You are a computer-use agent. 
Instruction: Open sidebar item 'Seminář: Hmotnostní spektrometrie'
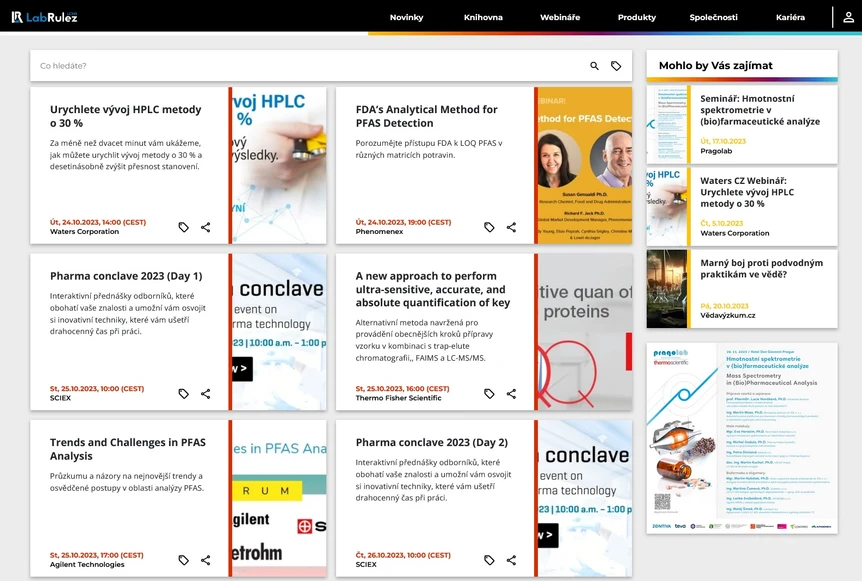click(760, 110)
